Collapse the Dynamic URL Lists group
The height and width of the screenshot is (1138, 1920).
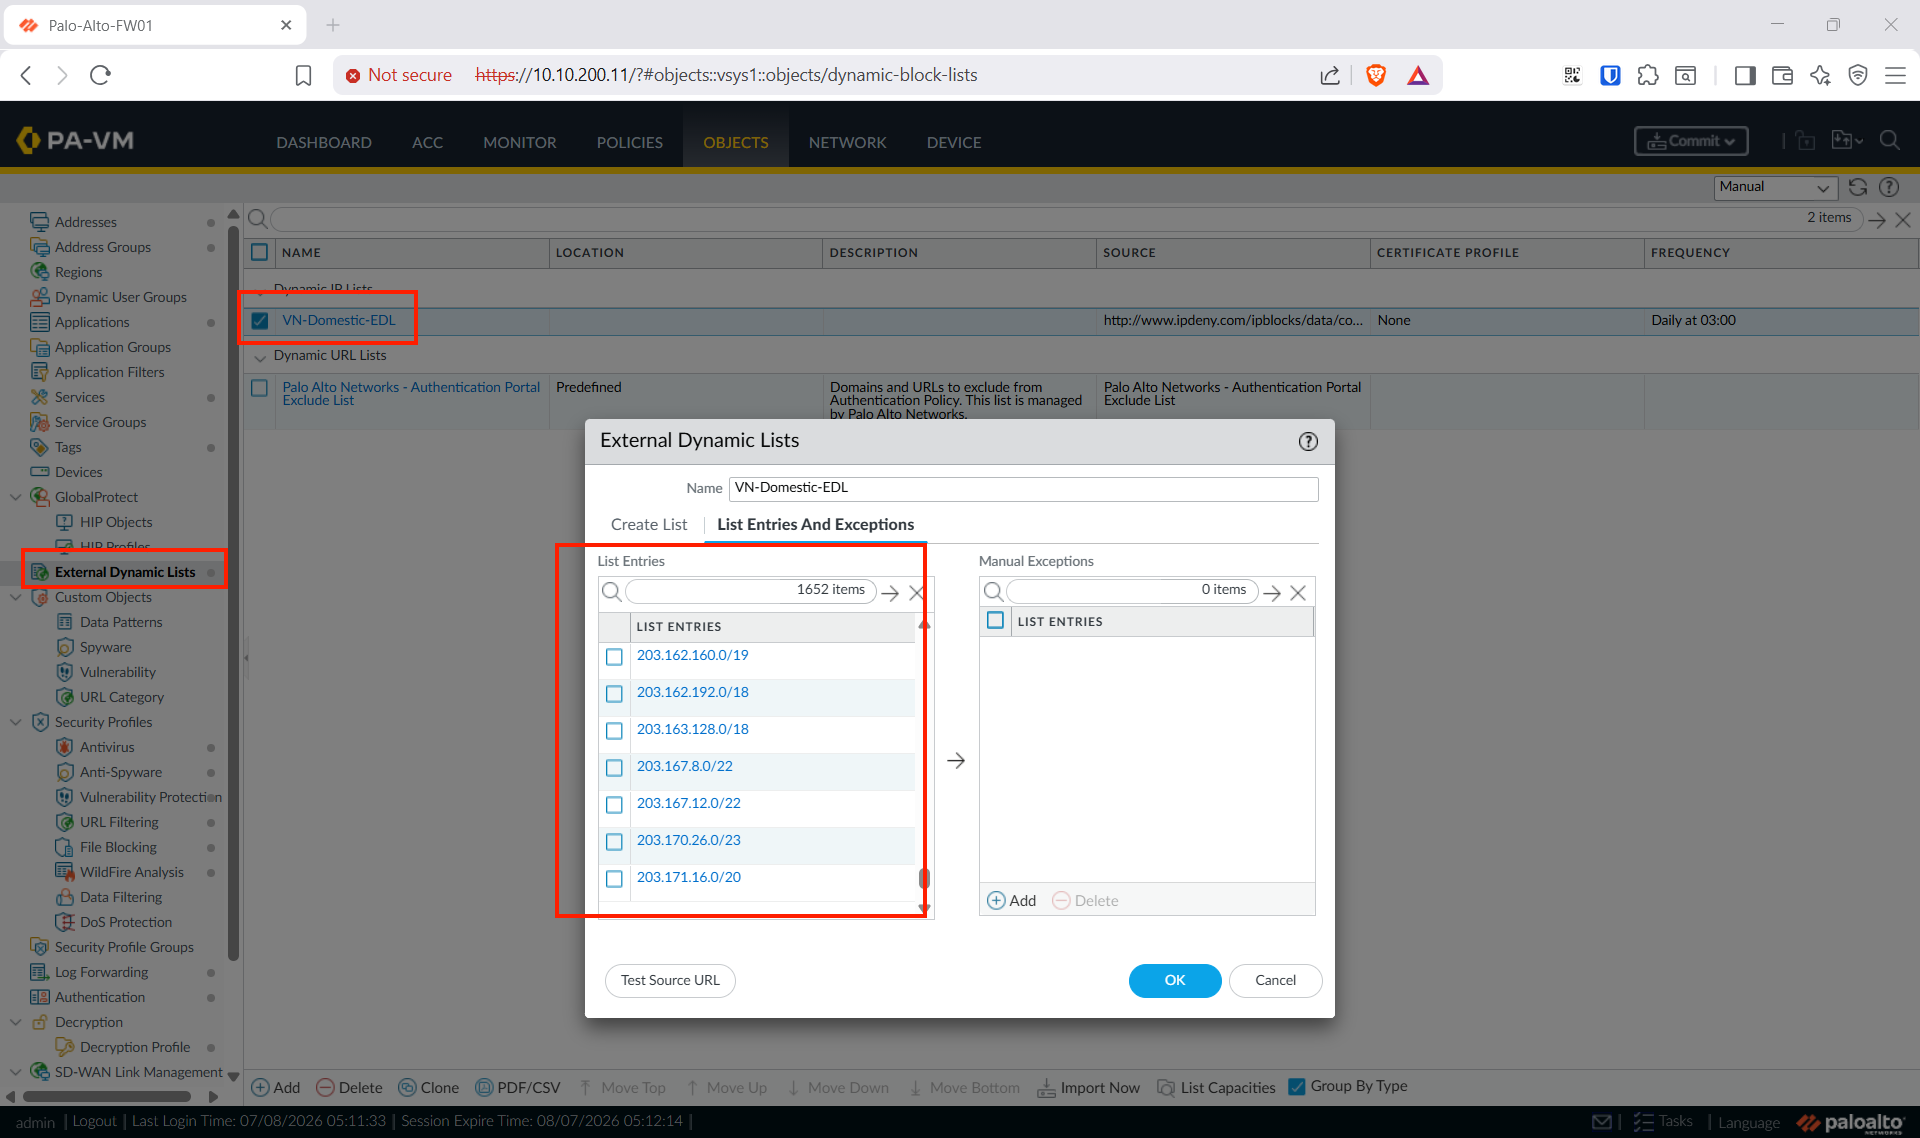coord(260,356)
